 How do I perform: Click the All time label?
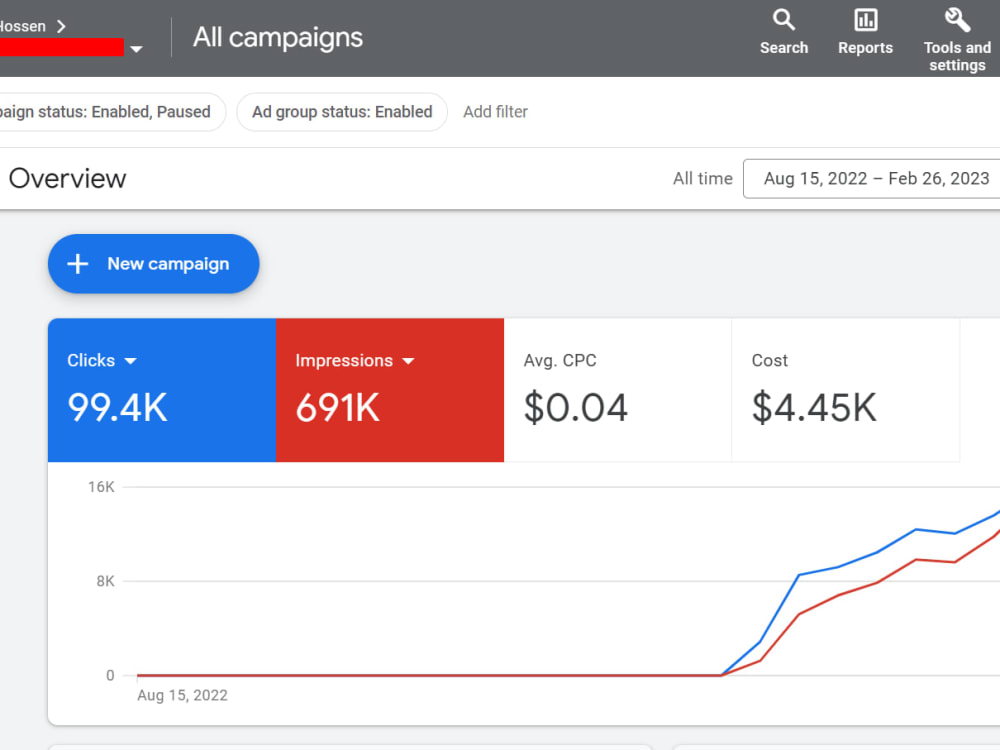click(703, 179)
